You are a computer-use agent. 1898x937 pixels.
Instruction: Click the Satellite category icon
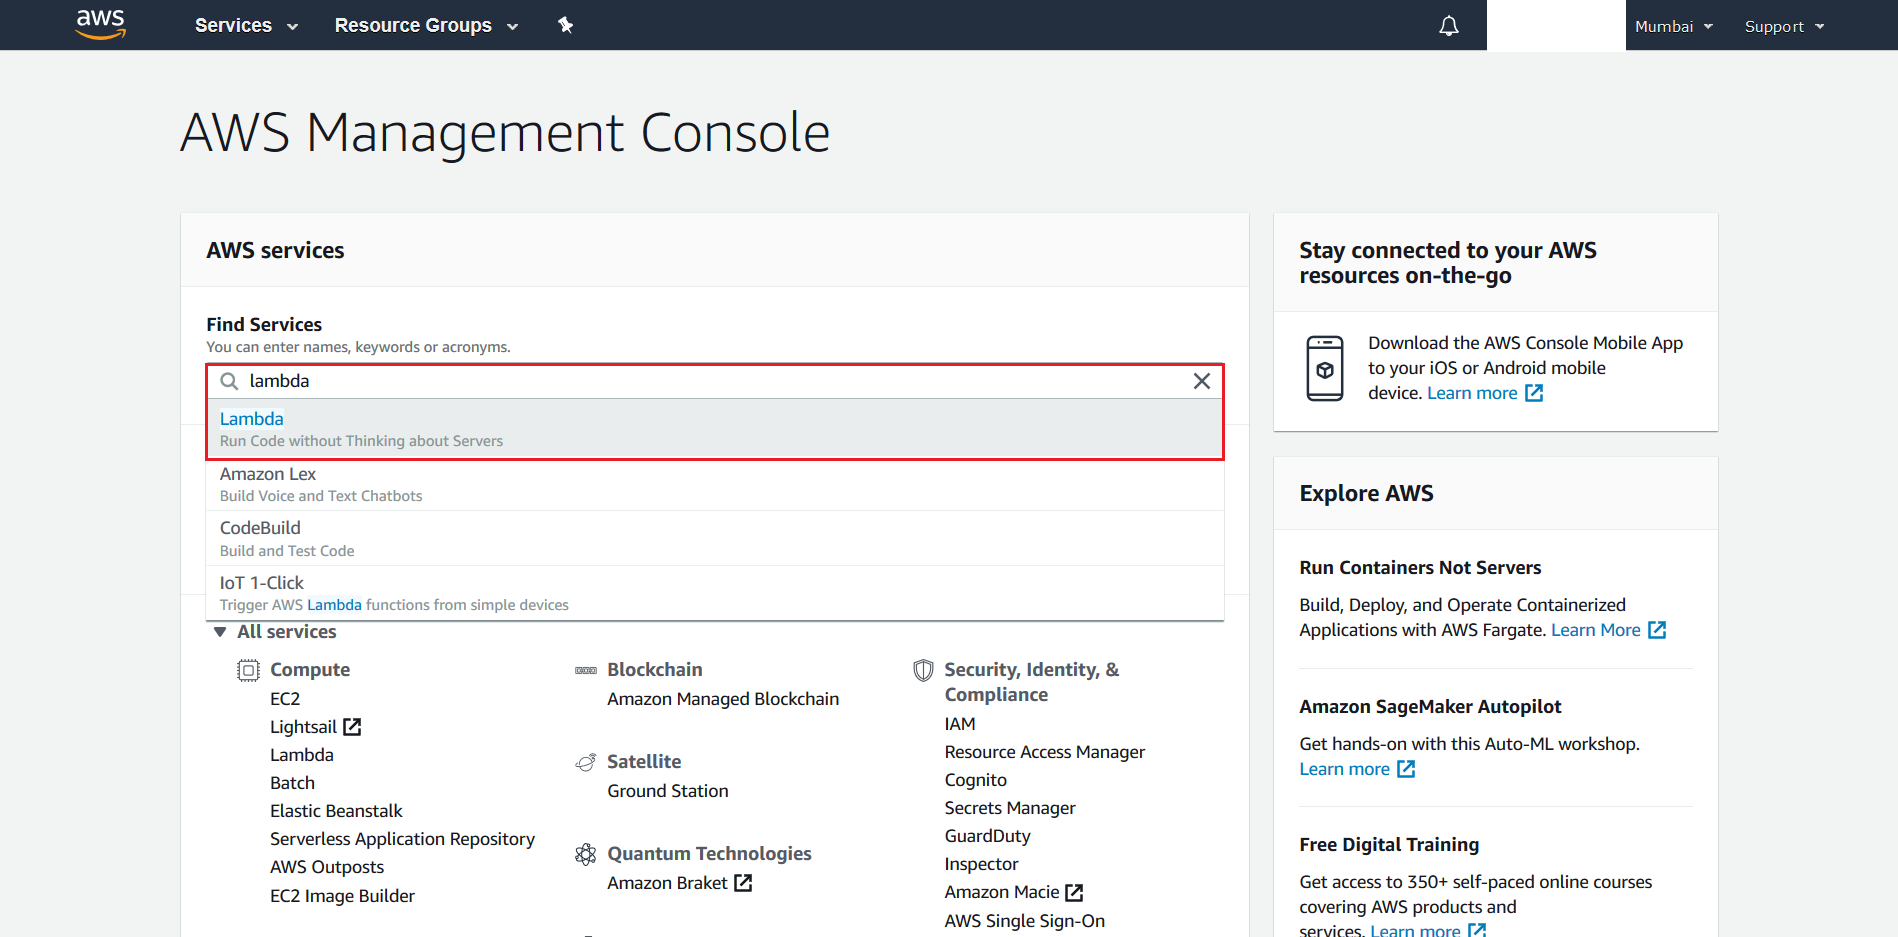click(586, 762)
